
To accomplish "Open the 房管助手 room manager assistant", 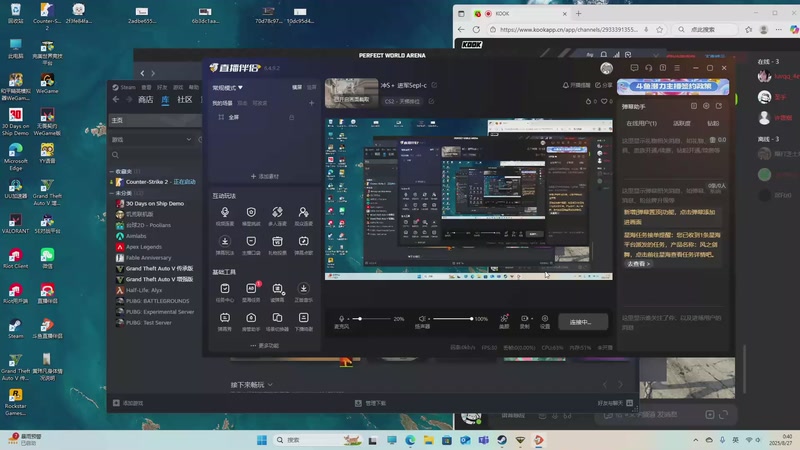I will tap(251, 317).
